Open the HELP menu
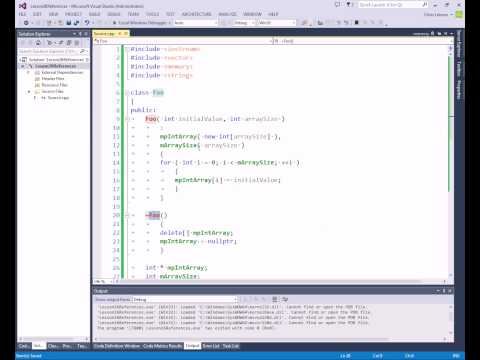The height and width of the screenshot is (360, 480). pyautogui.click(x=273, y=14)
